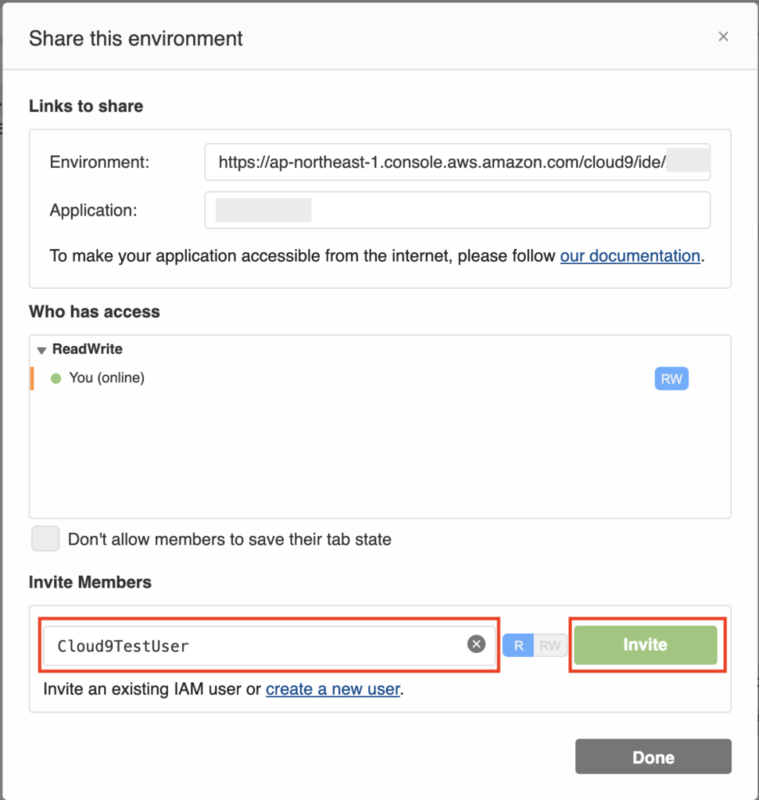This screenshot has width=759, height=800.
Task: Collapse the ReadWrite group triangle
Action: pyautogui.click(x=42, y=350)
